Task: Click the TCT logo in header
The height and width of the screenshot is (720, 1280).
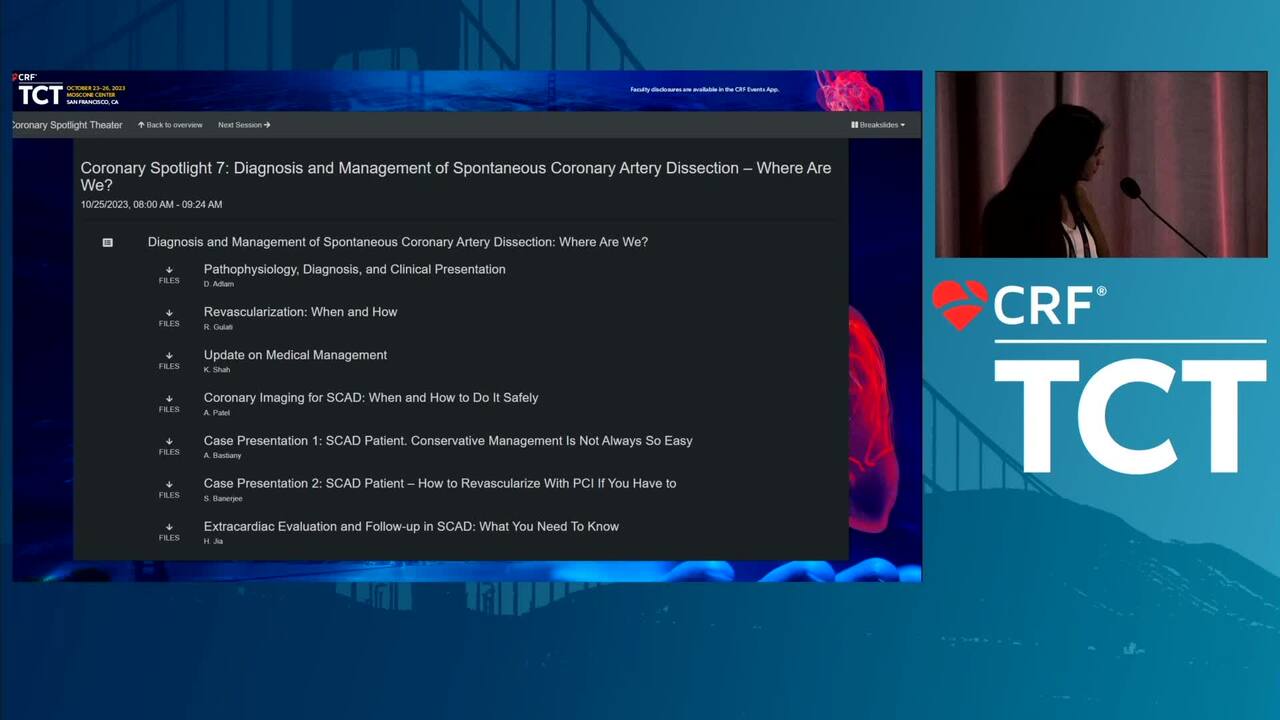Action: point(40,94)
